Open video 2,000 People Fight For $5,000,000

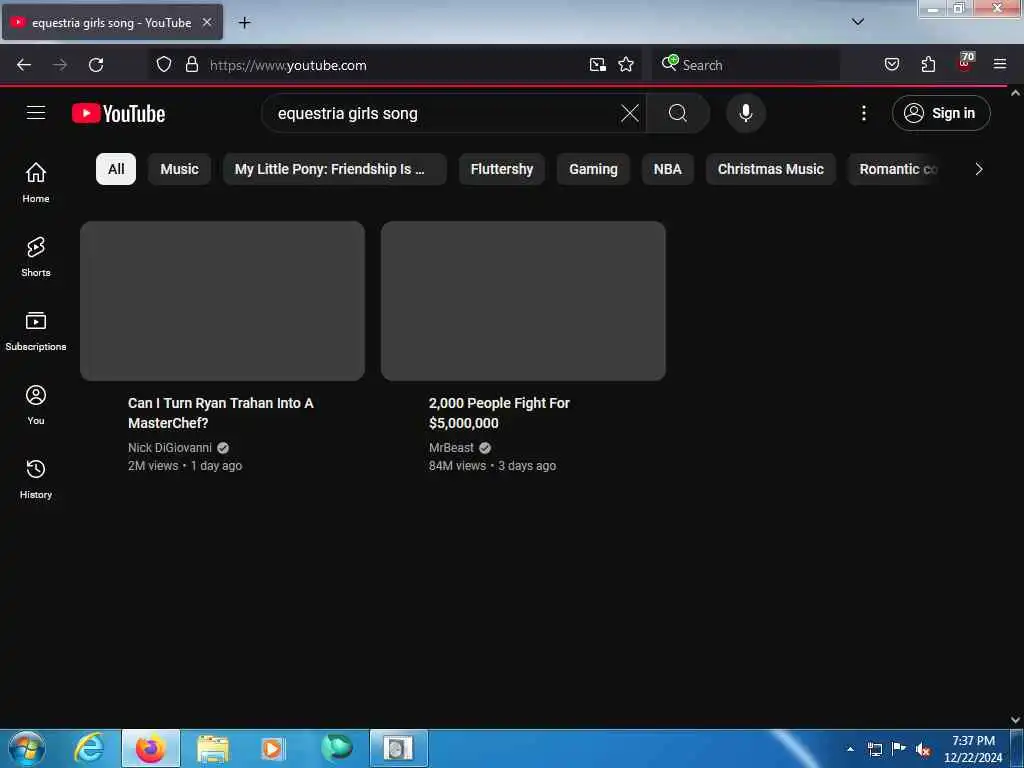pos(499,413)
